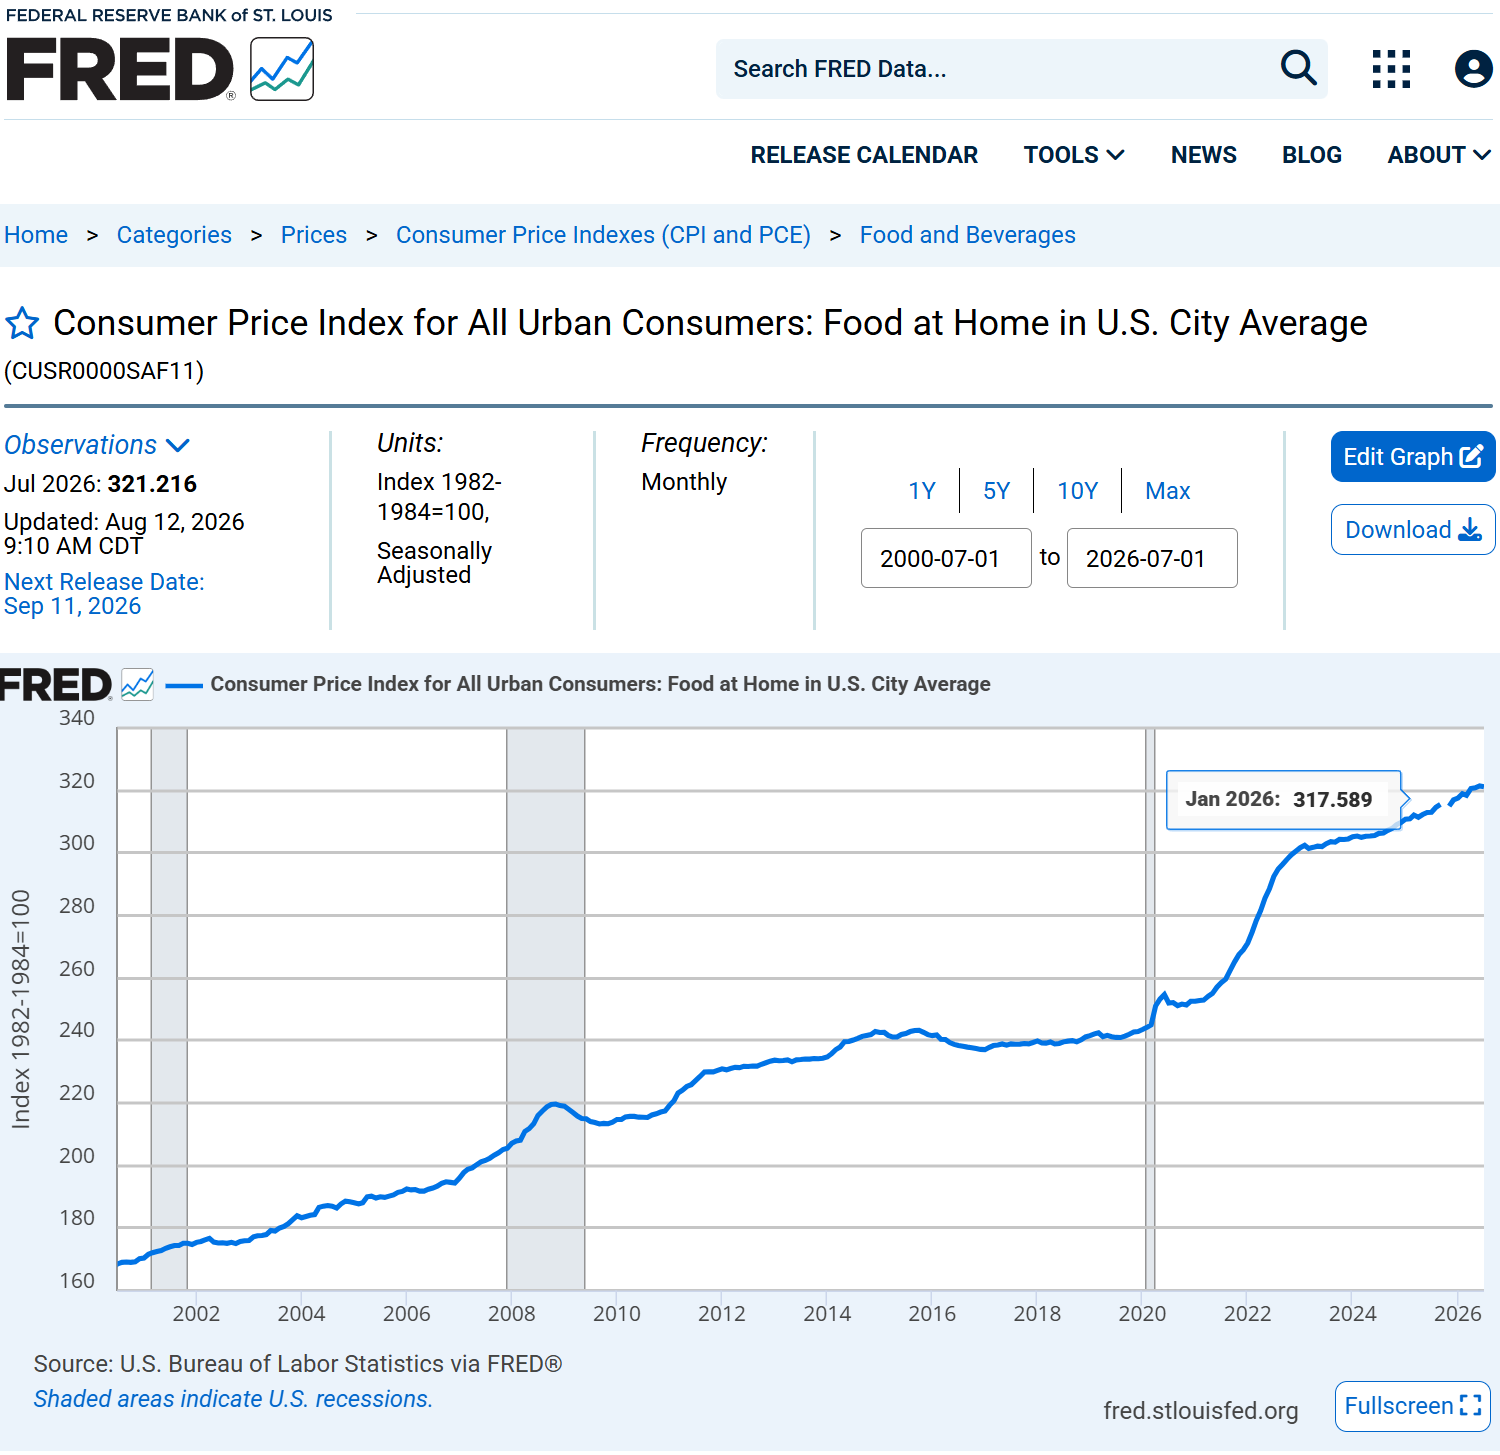Click the small FRED chart icon in graph
1500x1455 pixels.
(x=138, y=685)
